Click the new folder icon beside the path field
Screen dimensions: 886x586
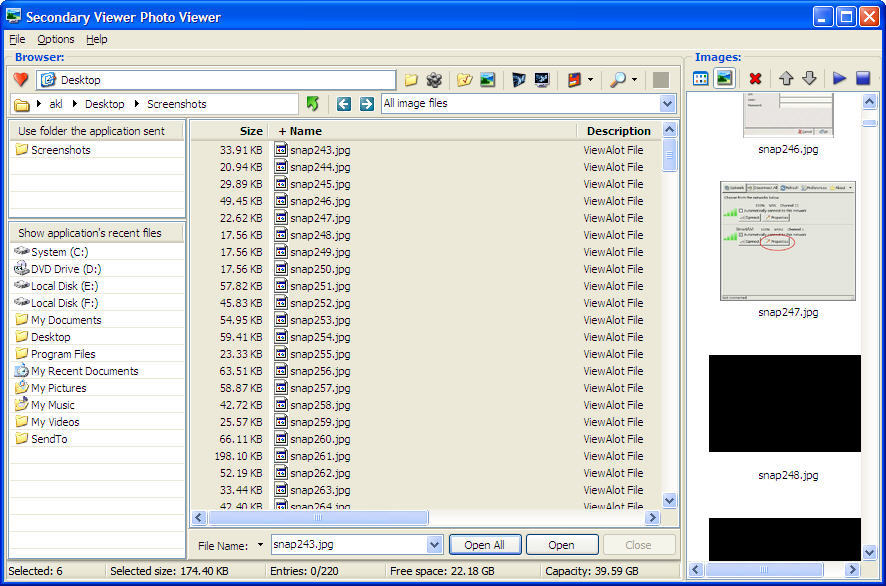pyautogui.click(x=411, y=80)
